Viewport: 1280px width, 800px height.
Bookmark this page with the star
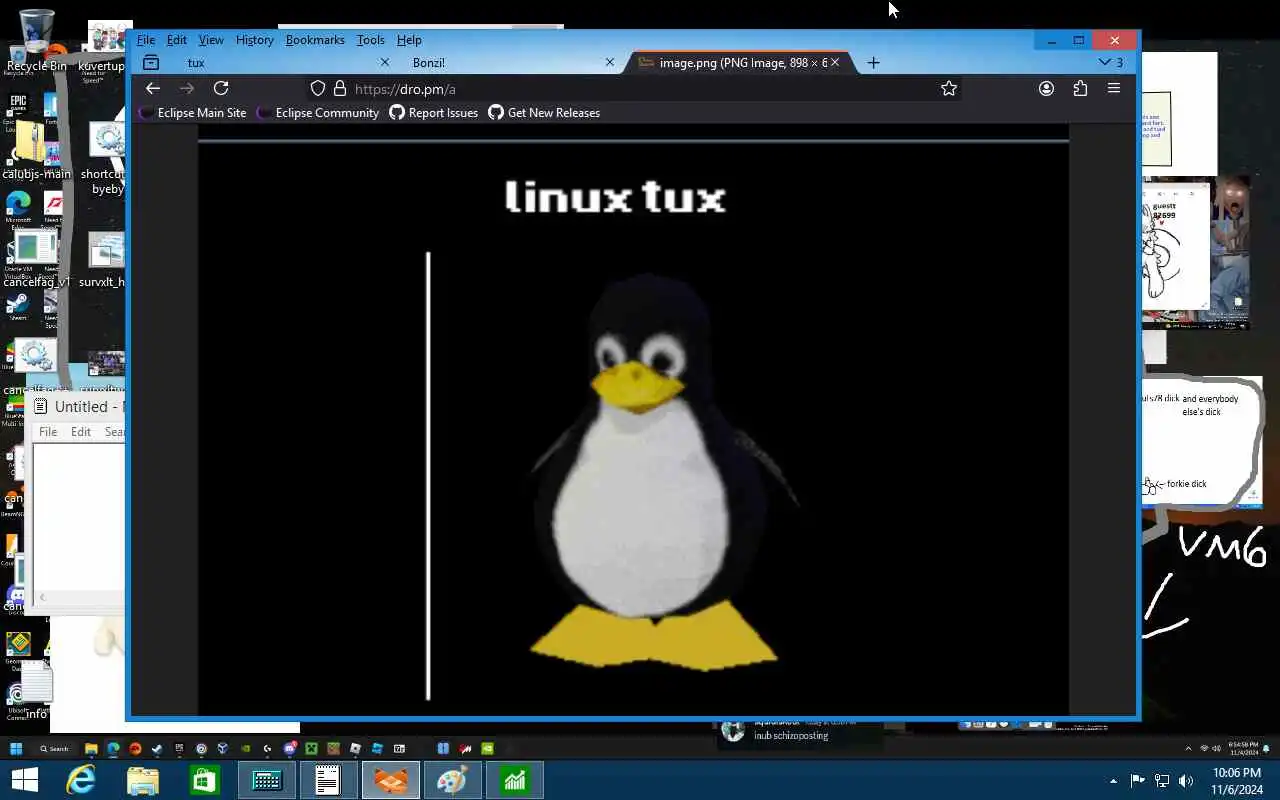point(949,88)
